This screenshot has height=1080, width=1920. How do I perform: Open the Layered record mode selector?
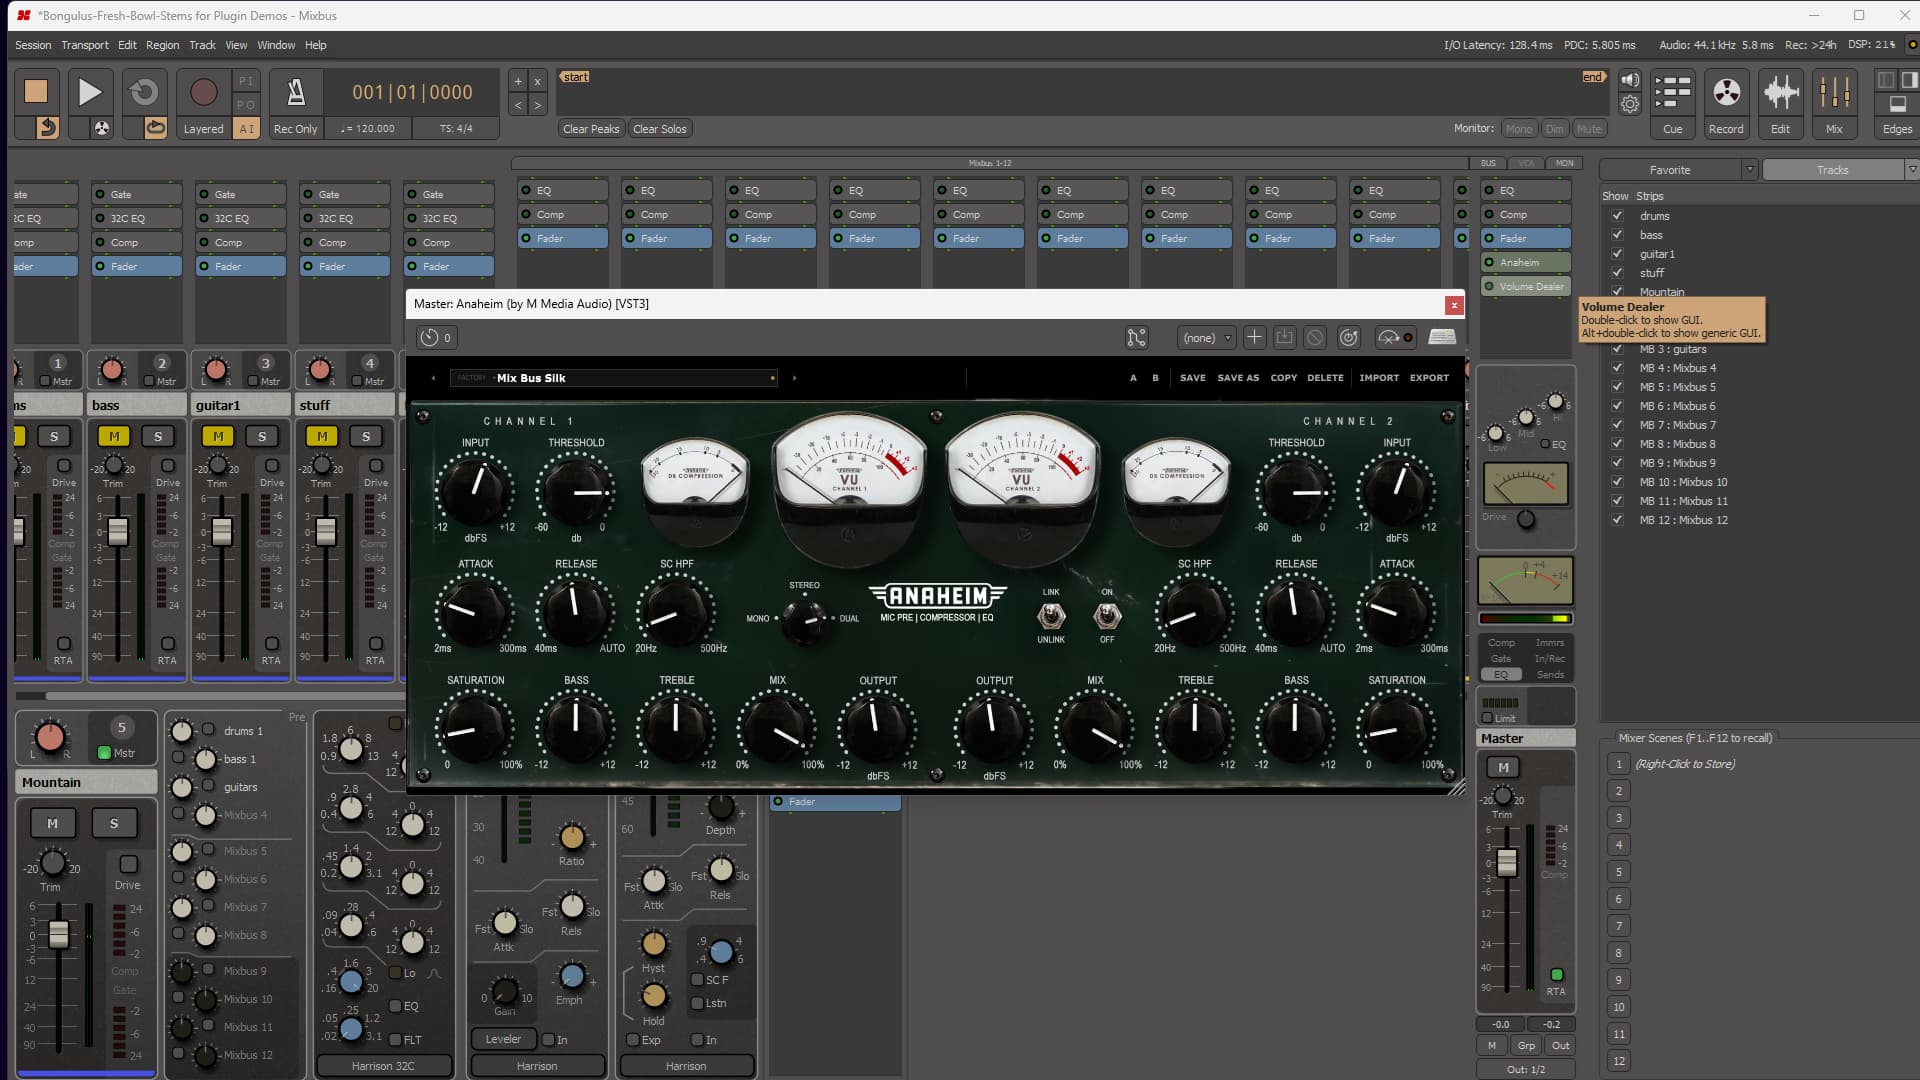(204, 128)
